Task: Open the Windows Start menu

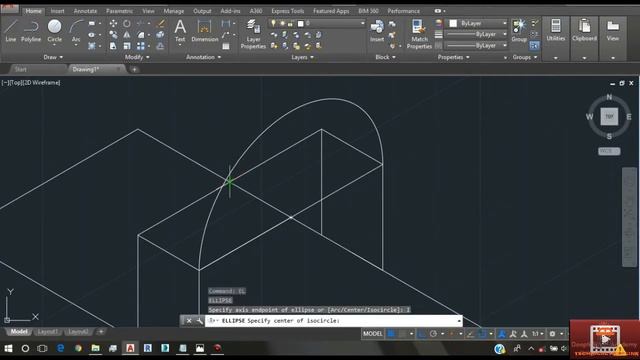Action: tap(8, 348)
